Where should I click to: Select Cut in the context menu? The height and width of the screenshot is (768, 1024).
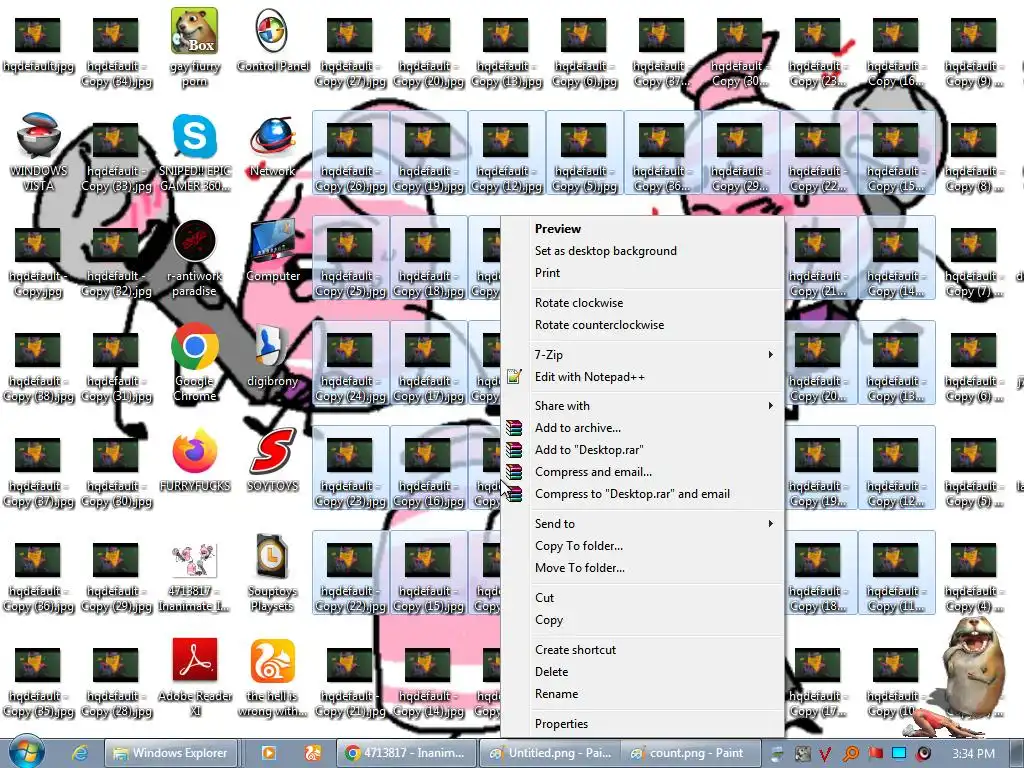[x=643, y=598]
